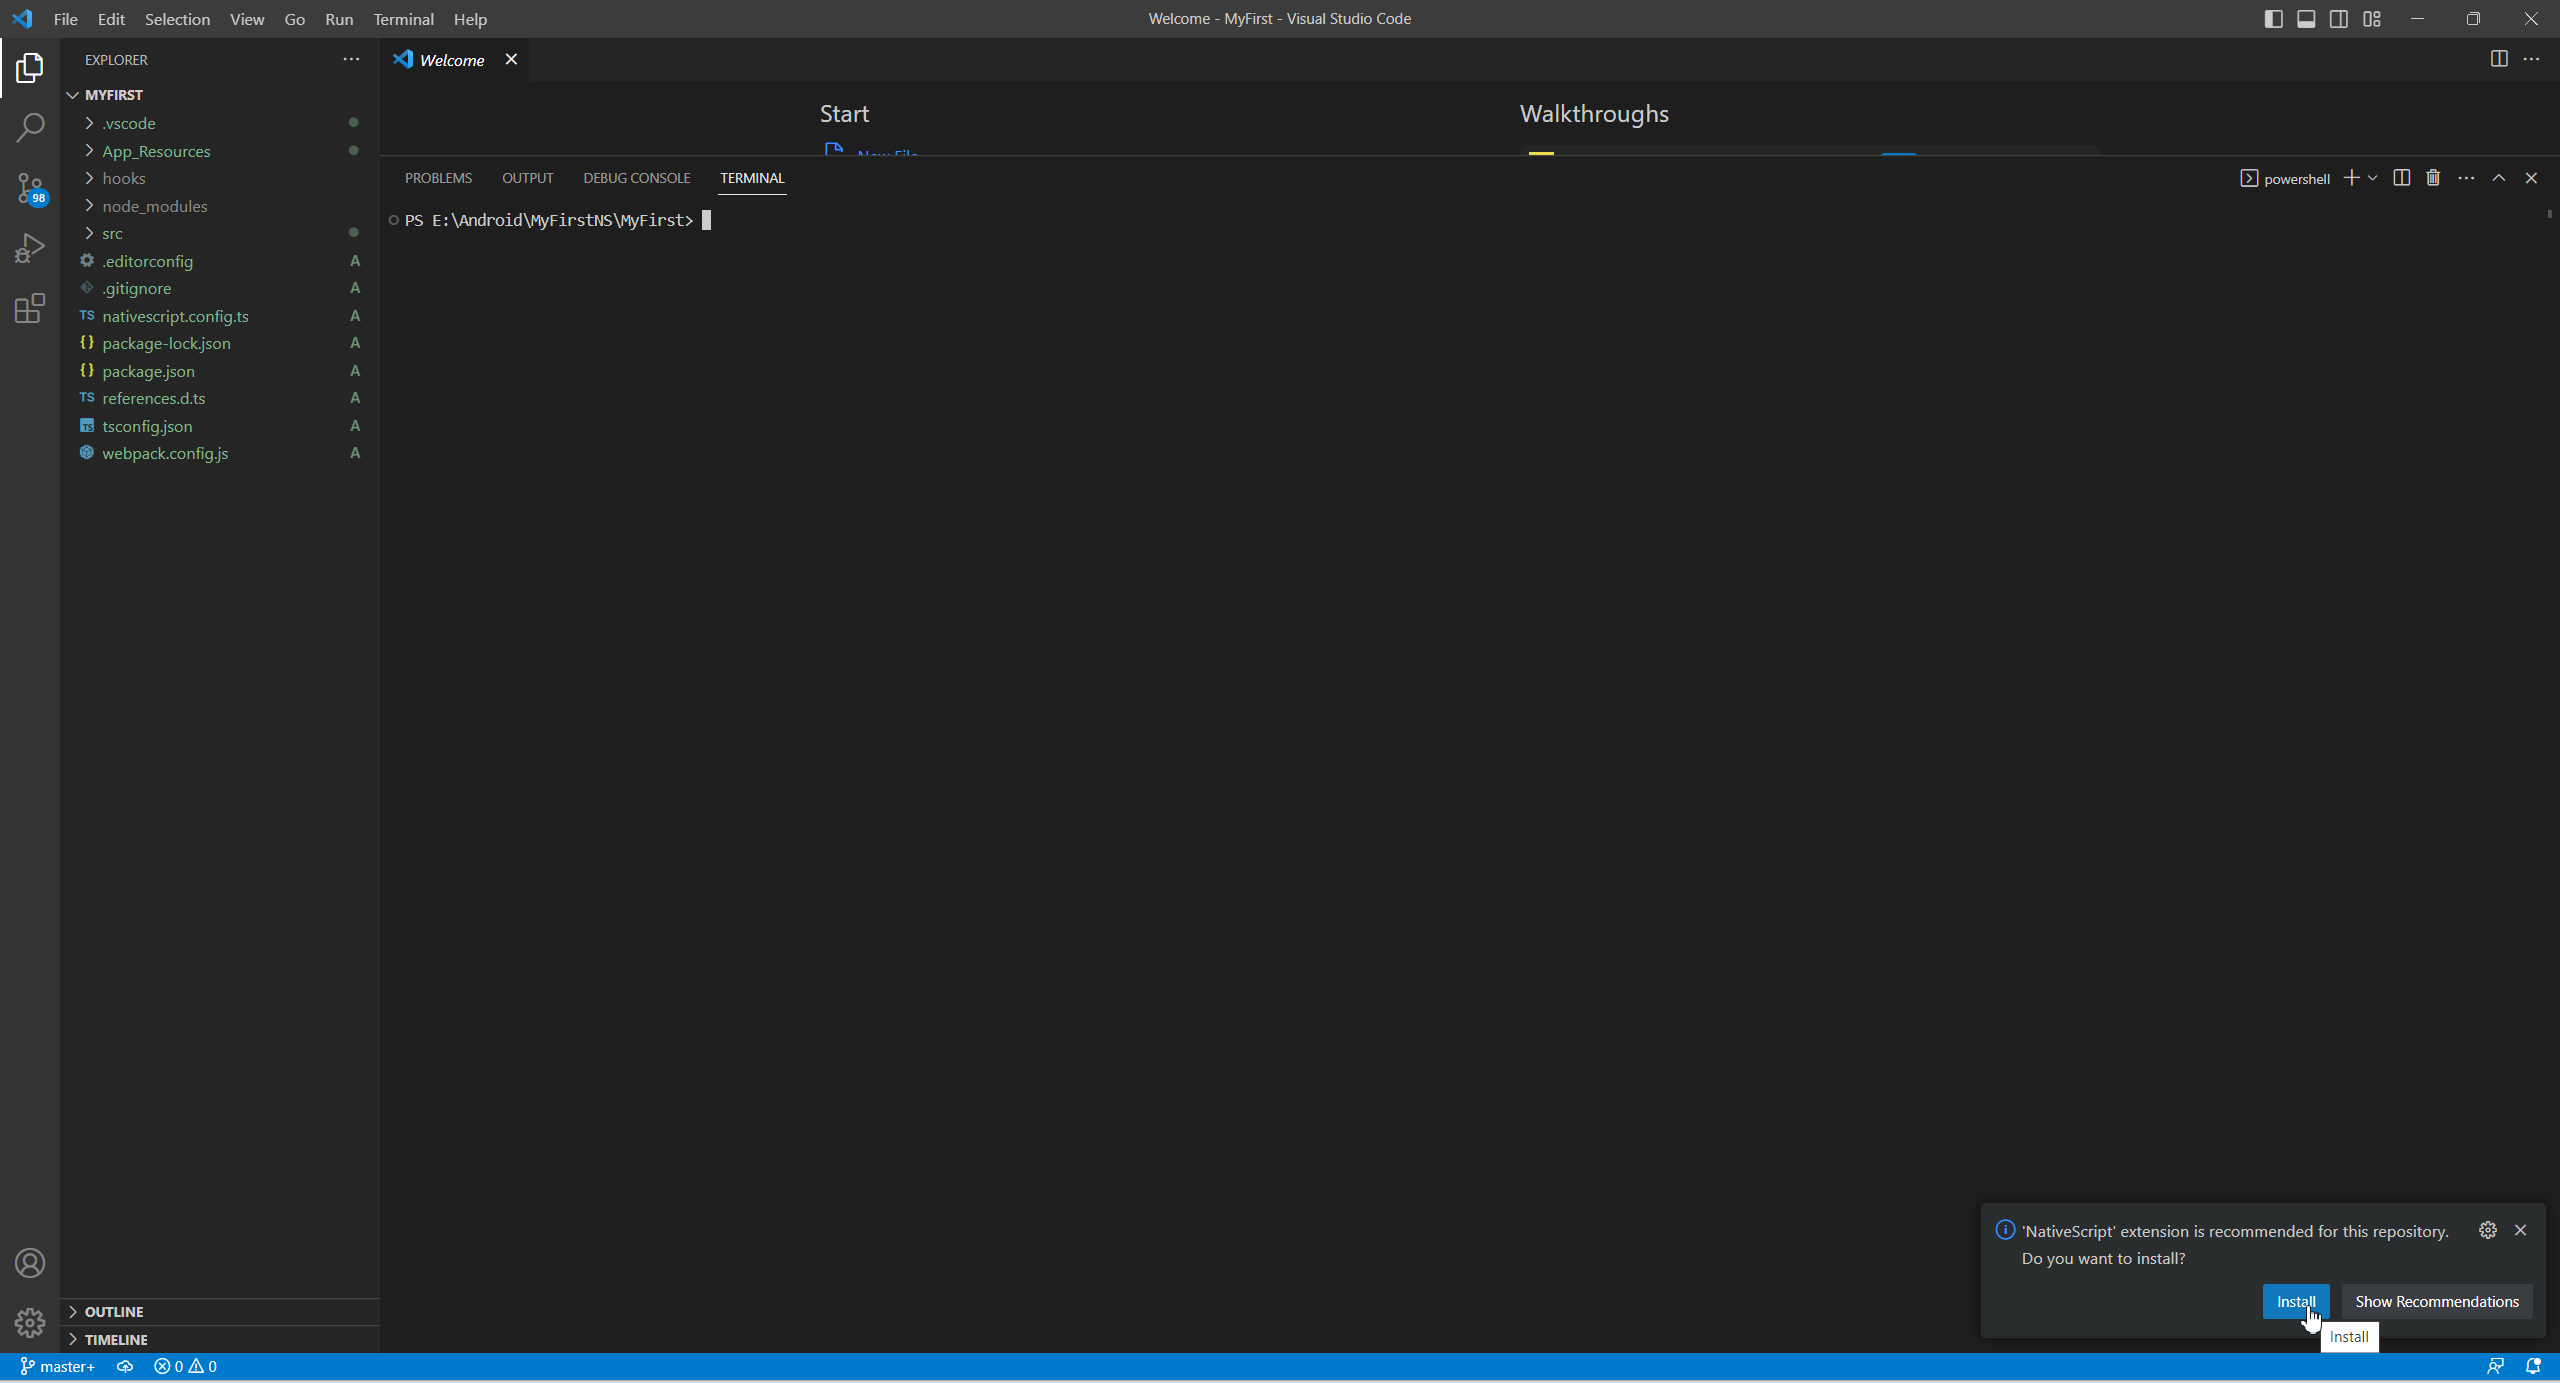Open the Search view in activity bar
Viewport: 2560px width, 1383px height.
30,127
